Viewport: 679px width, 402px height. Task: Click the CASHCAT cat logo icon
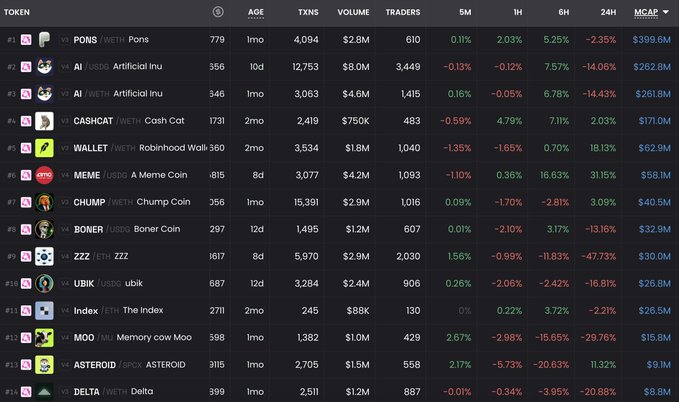(x=44, y=121)
